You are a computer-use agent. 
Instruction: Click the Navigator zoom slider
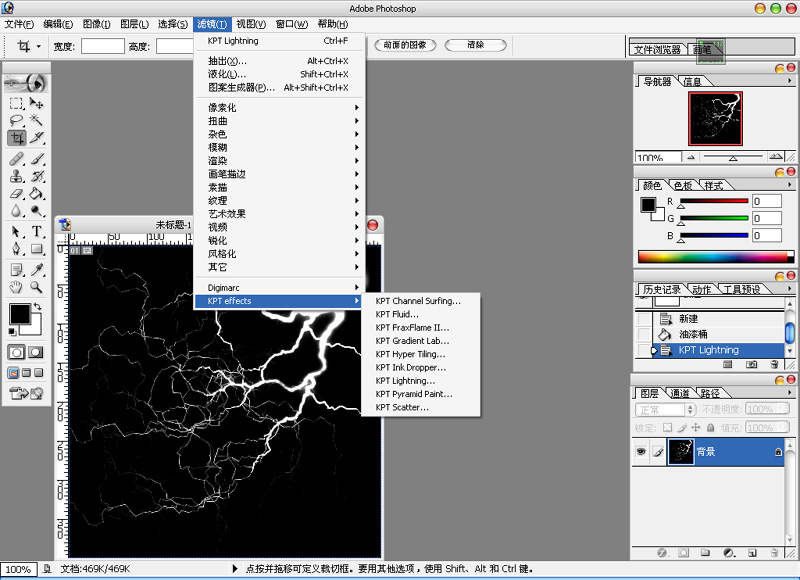click(733, 157)
